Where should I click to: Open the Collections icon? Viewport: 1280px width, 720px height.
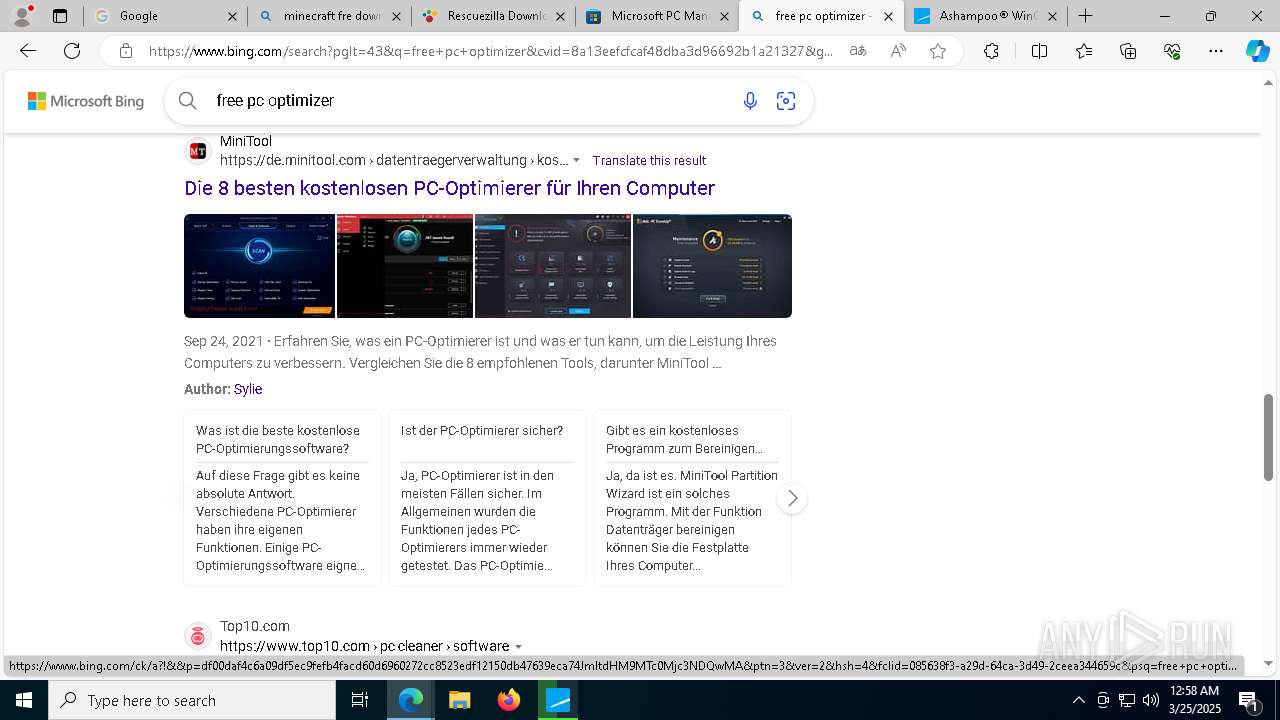pyautogui.click(x=1128, y=51)
